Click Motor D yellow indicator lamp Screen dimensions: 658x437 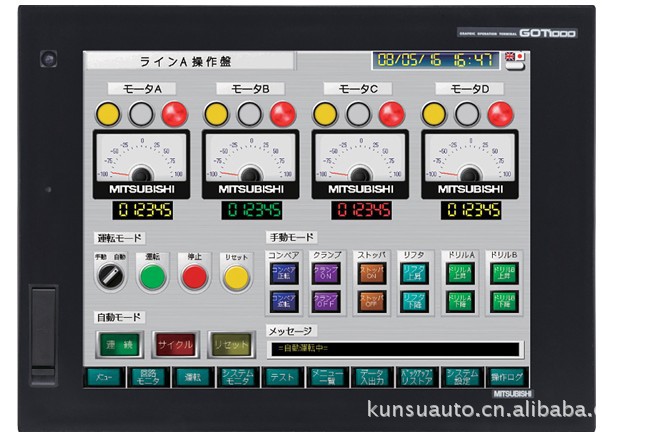coord(434,114)
